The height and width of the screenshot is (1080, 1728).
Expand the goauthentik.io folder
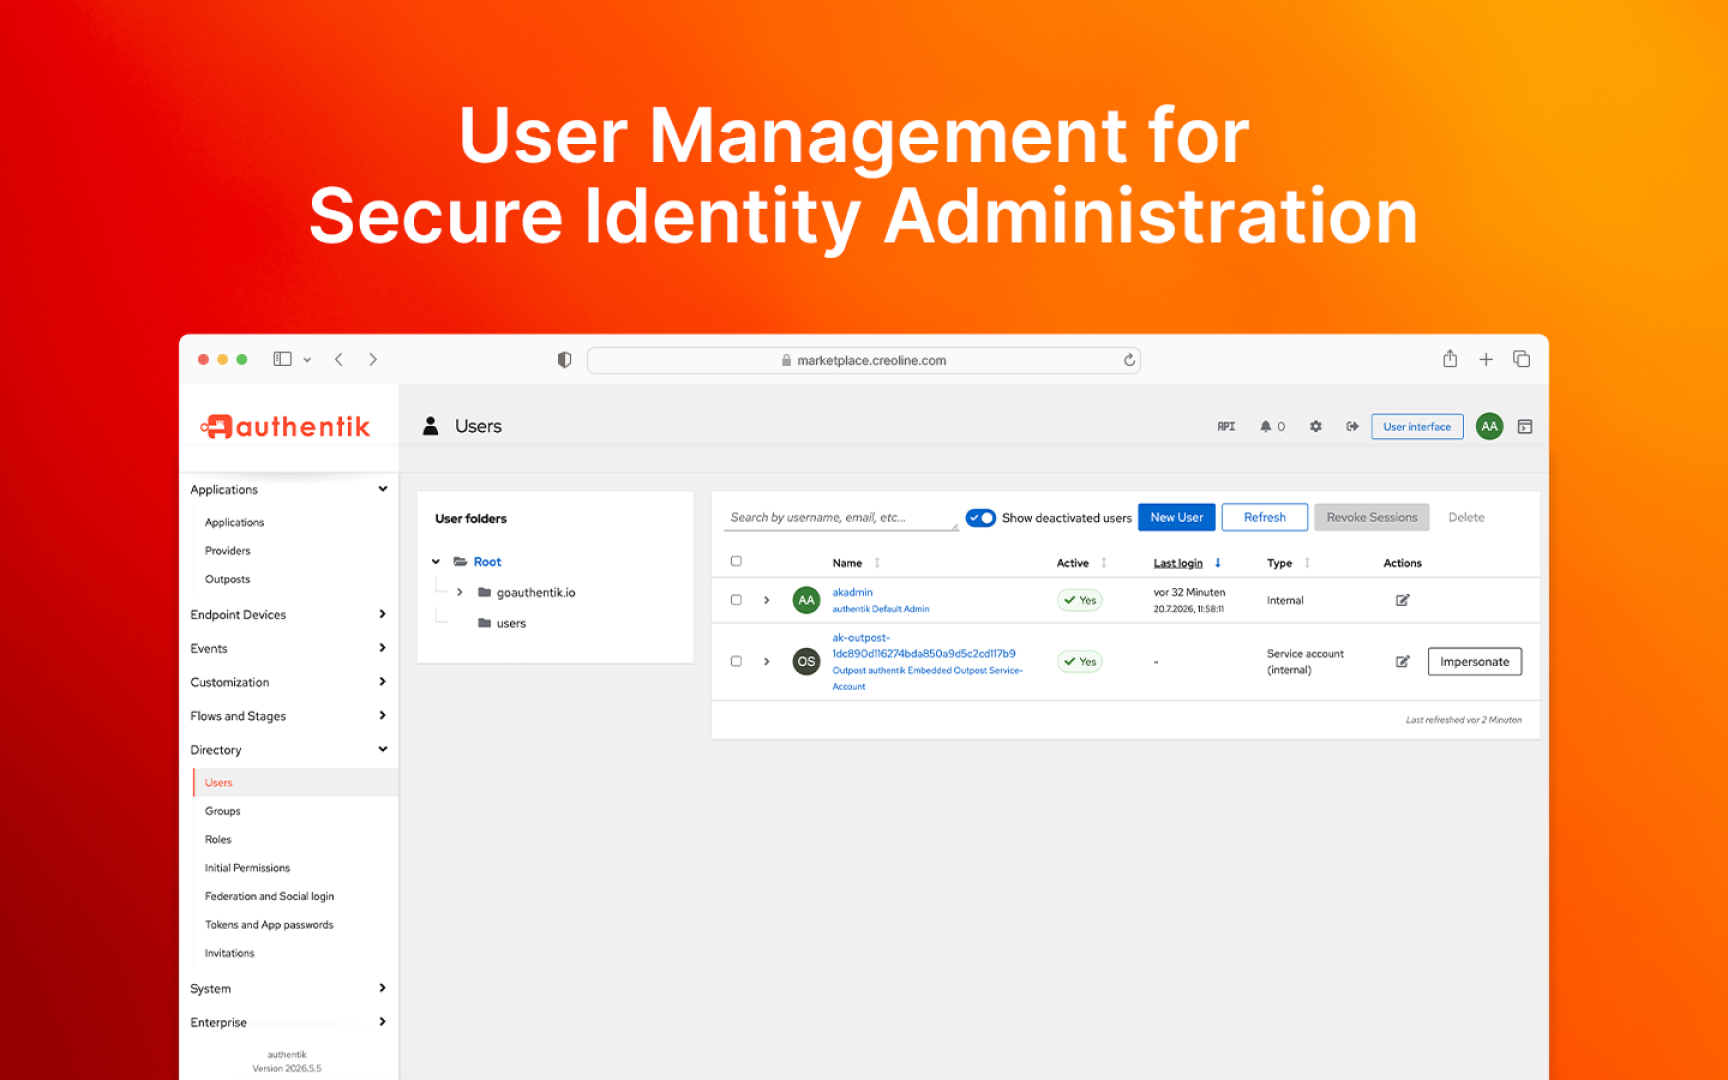[x=460, y=593]
